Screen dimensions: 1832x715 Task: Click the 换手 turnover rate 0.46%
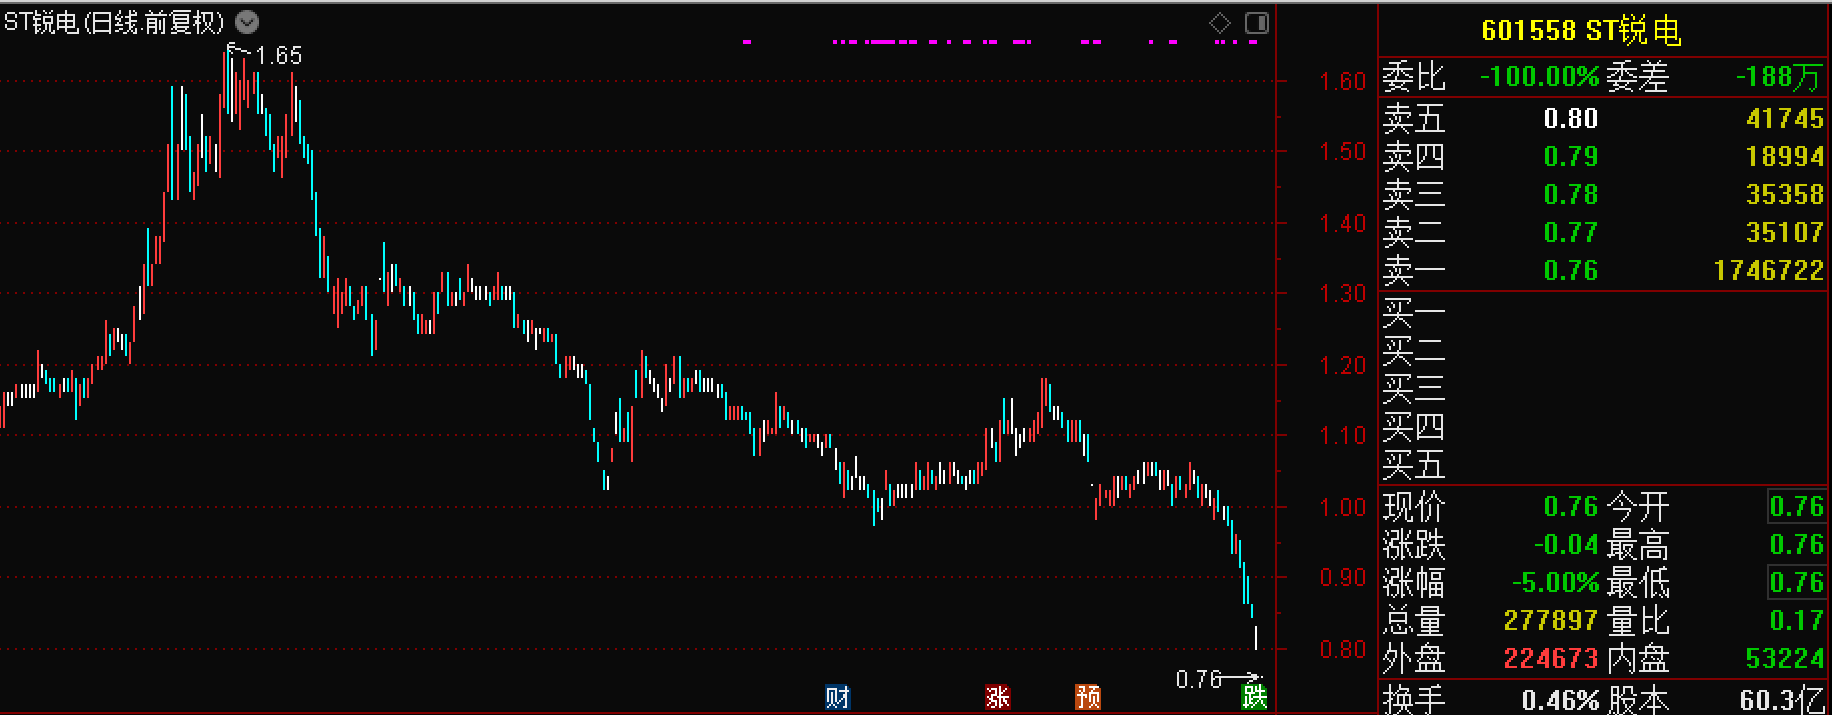click(1560, 700)
